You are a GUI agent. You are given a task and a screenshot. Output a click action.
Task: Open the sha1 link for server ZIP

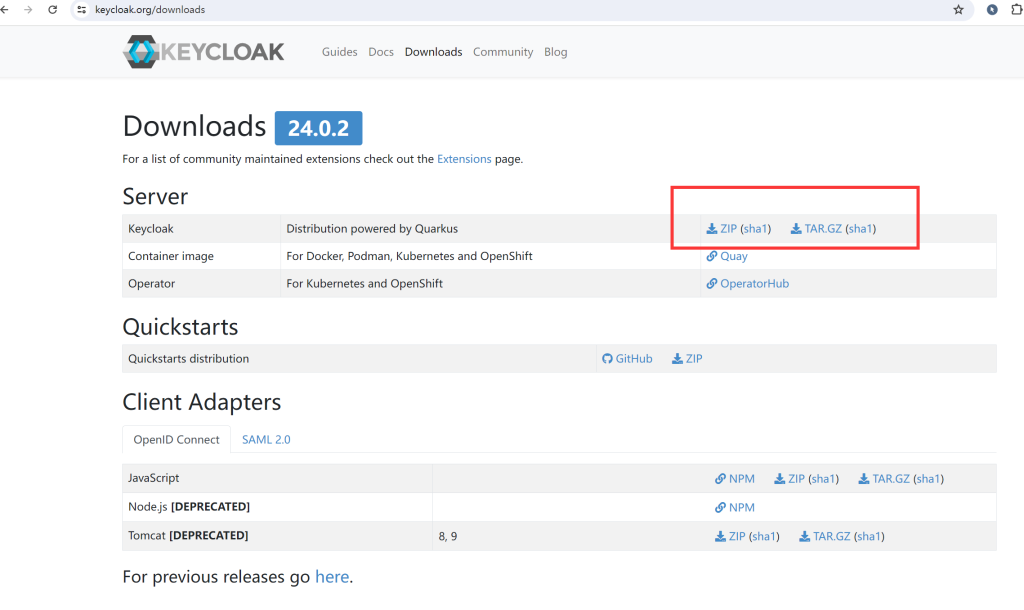click(756, 229)
